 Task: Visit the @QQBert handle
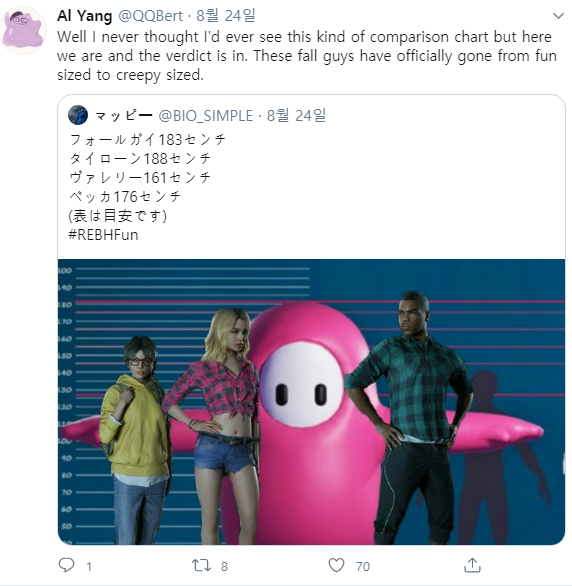(151, 16)
